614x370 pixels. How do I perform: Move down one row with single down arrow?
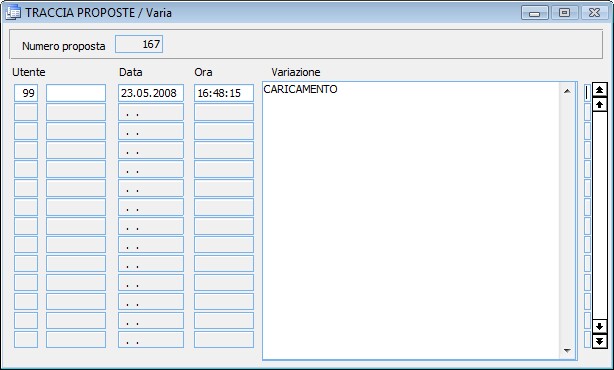point(600,326)
